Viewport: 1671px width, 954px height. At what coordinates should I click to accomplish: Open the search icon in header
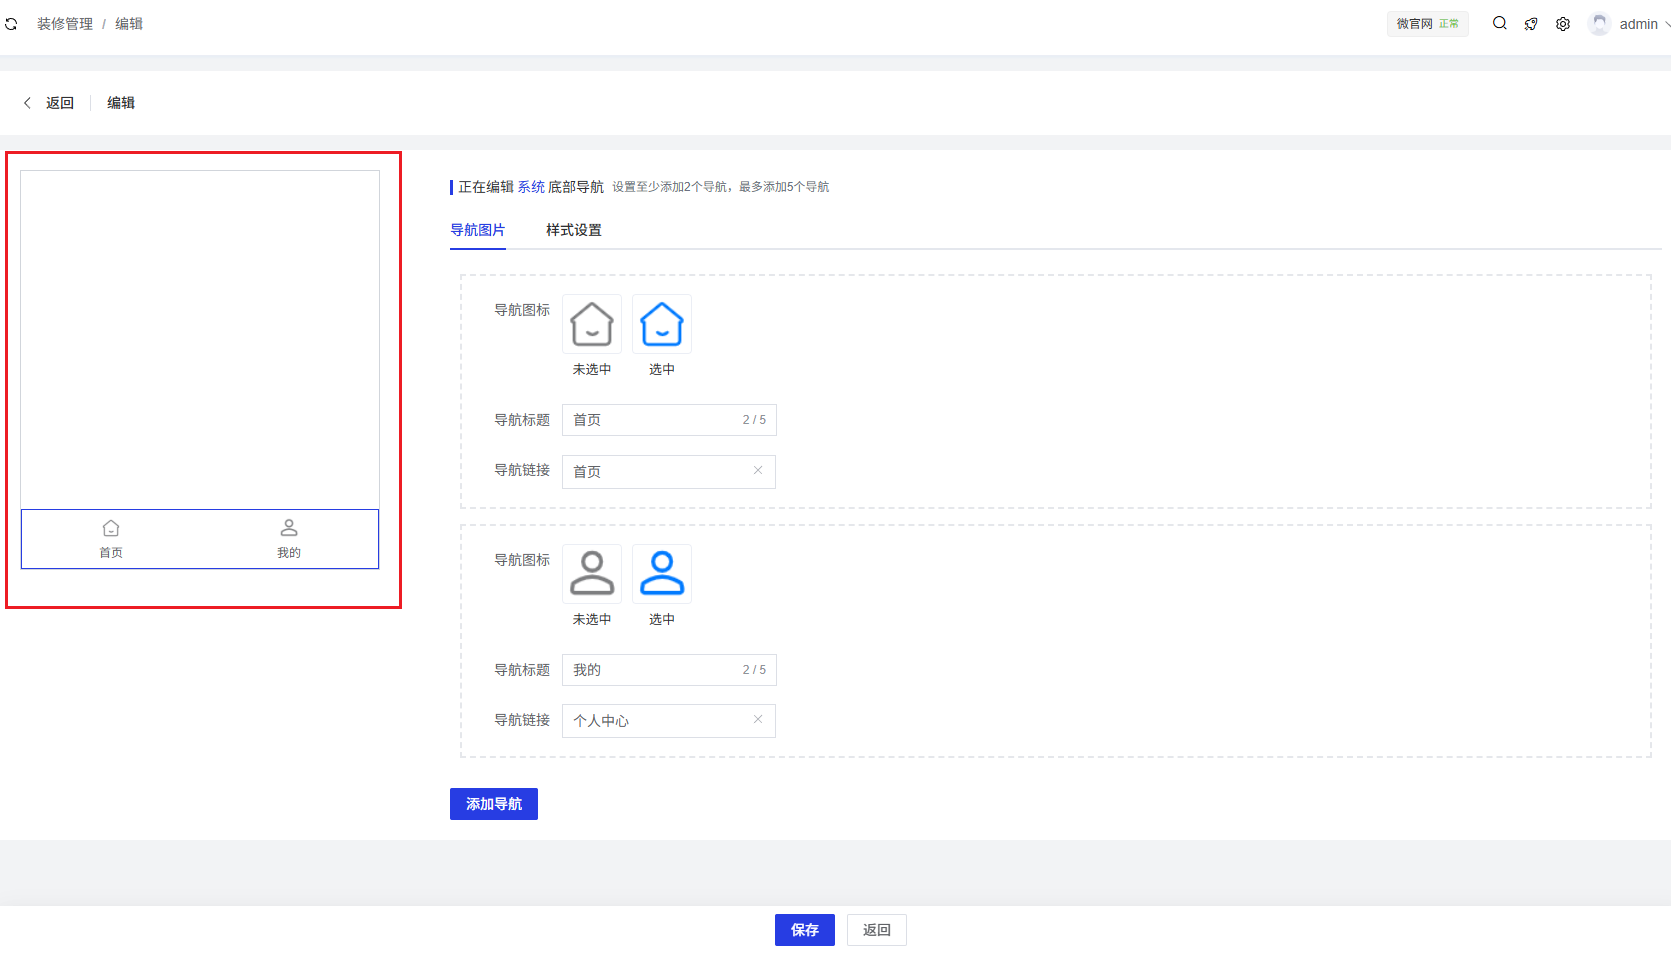[1499, 23]
